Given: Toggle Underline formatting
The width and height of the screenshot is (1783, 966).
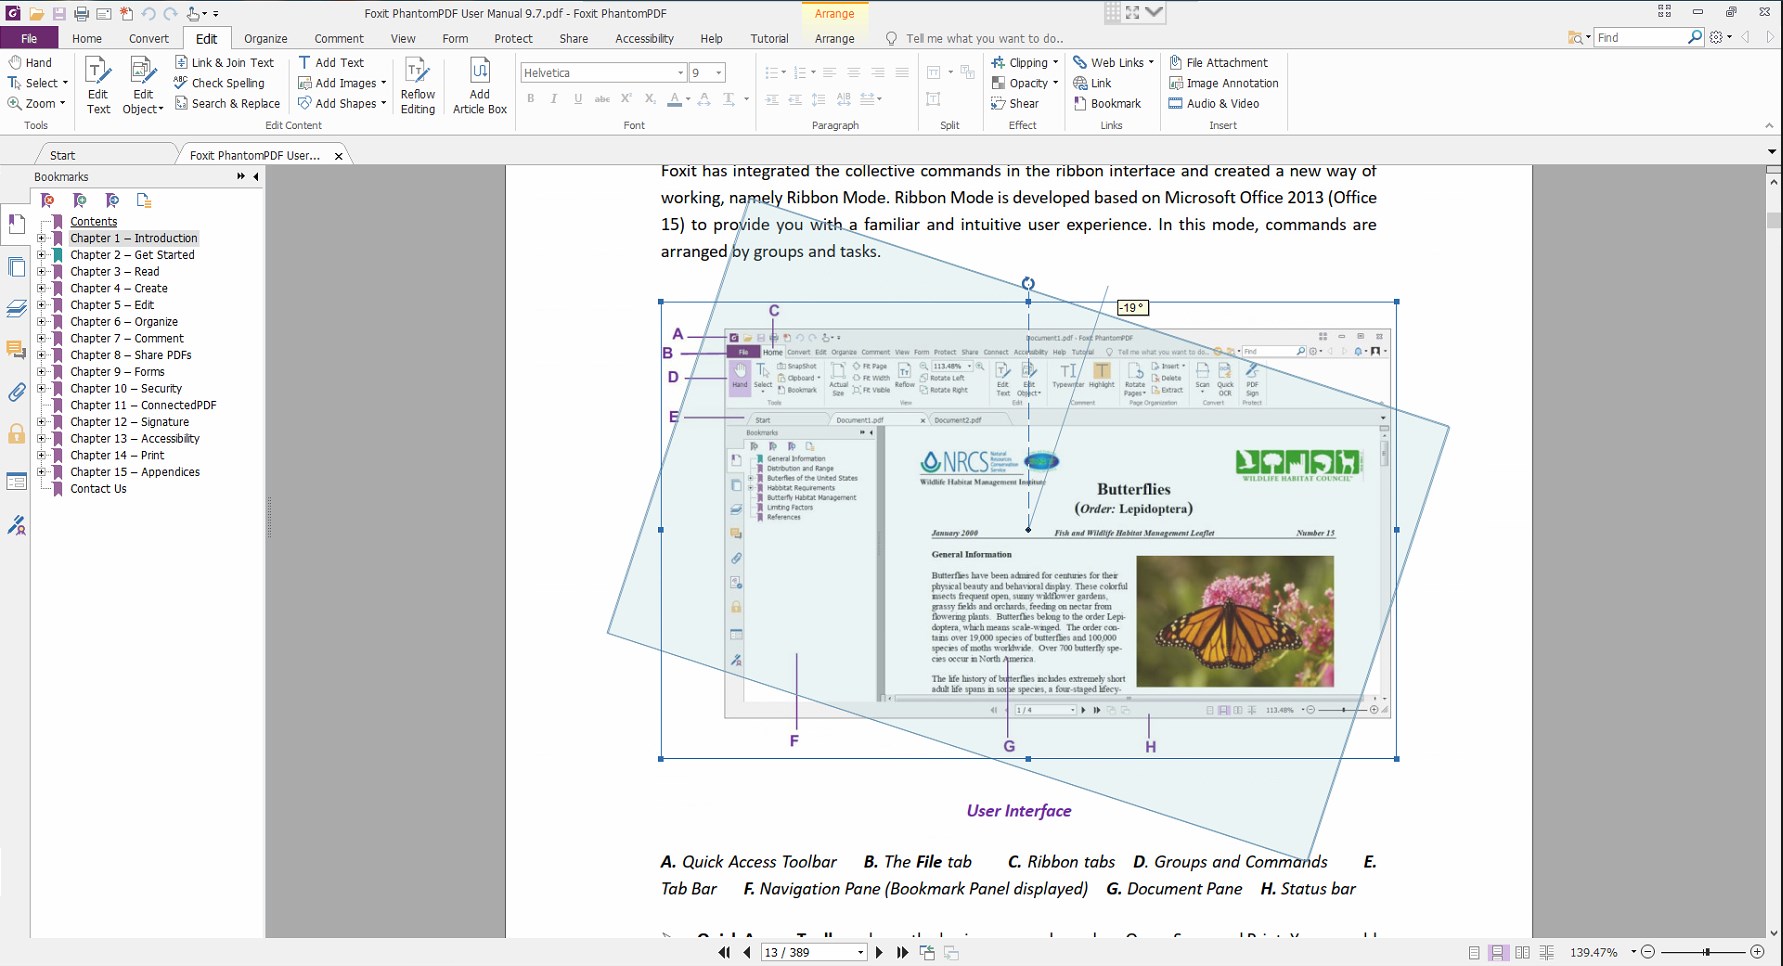Looking at the screenshot, I should (x=577, y=99).
